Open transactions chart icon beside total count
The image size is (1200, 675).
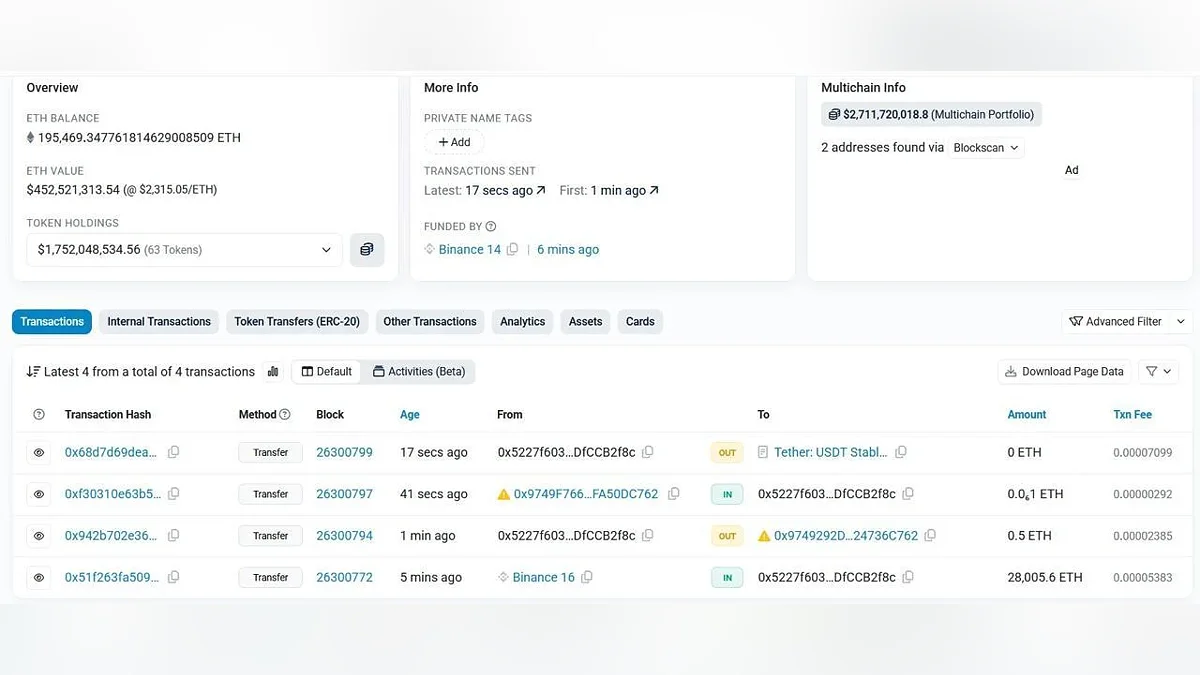tap(273, 372)
